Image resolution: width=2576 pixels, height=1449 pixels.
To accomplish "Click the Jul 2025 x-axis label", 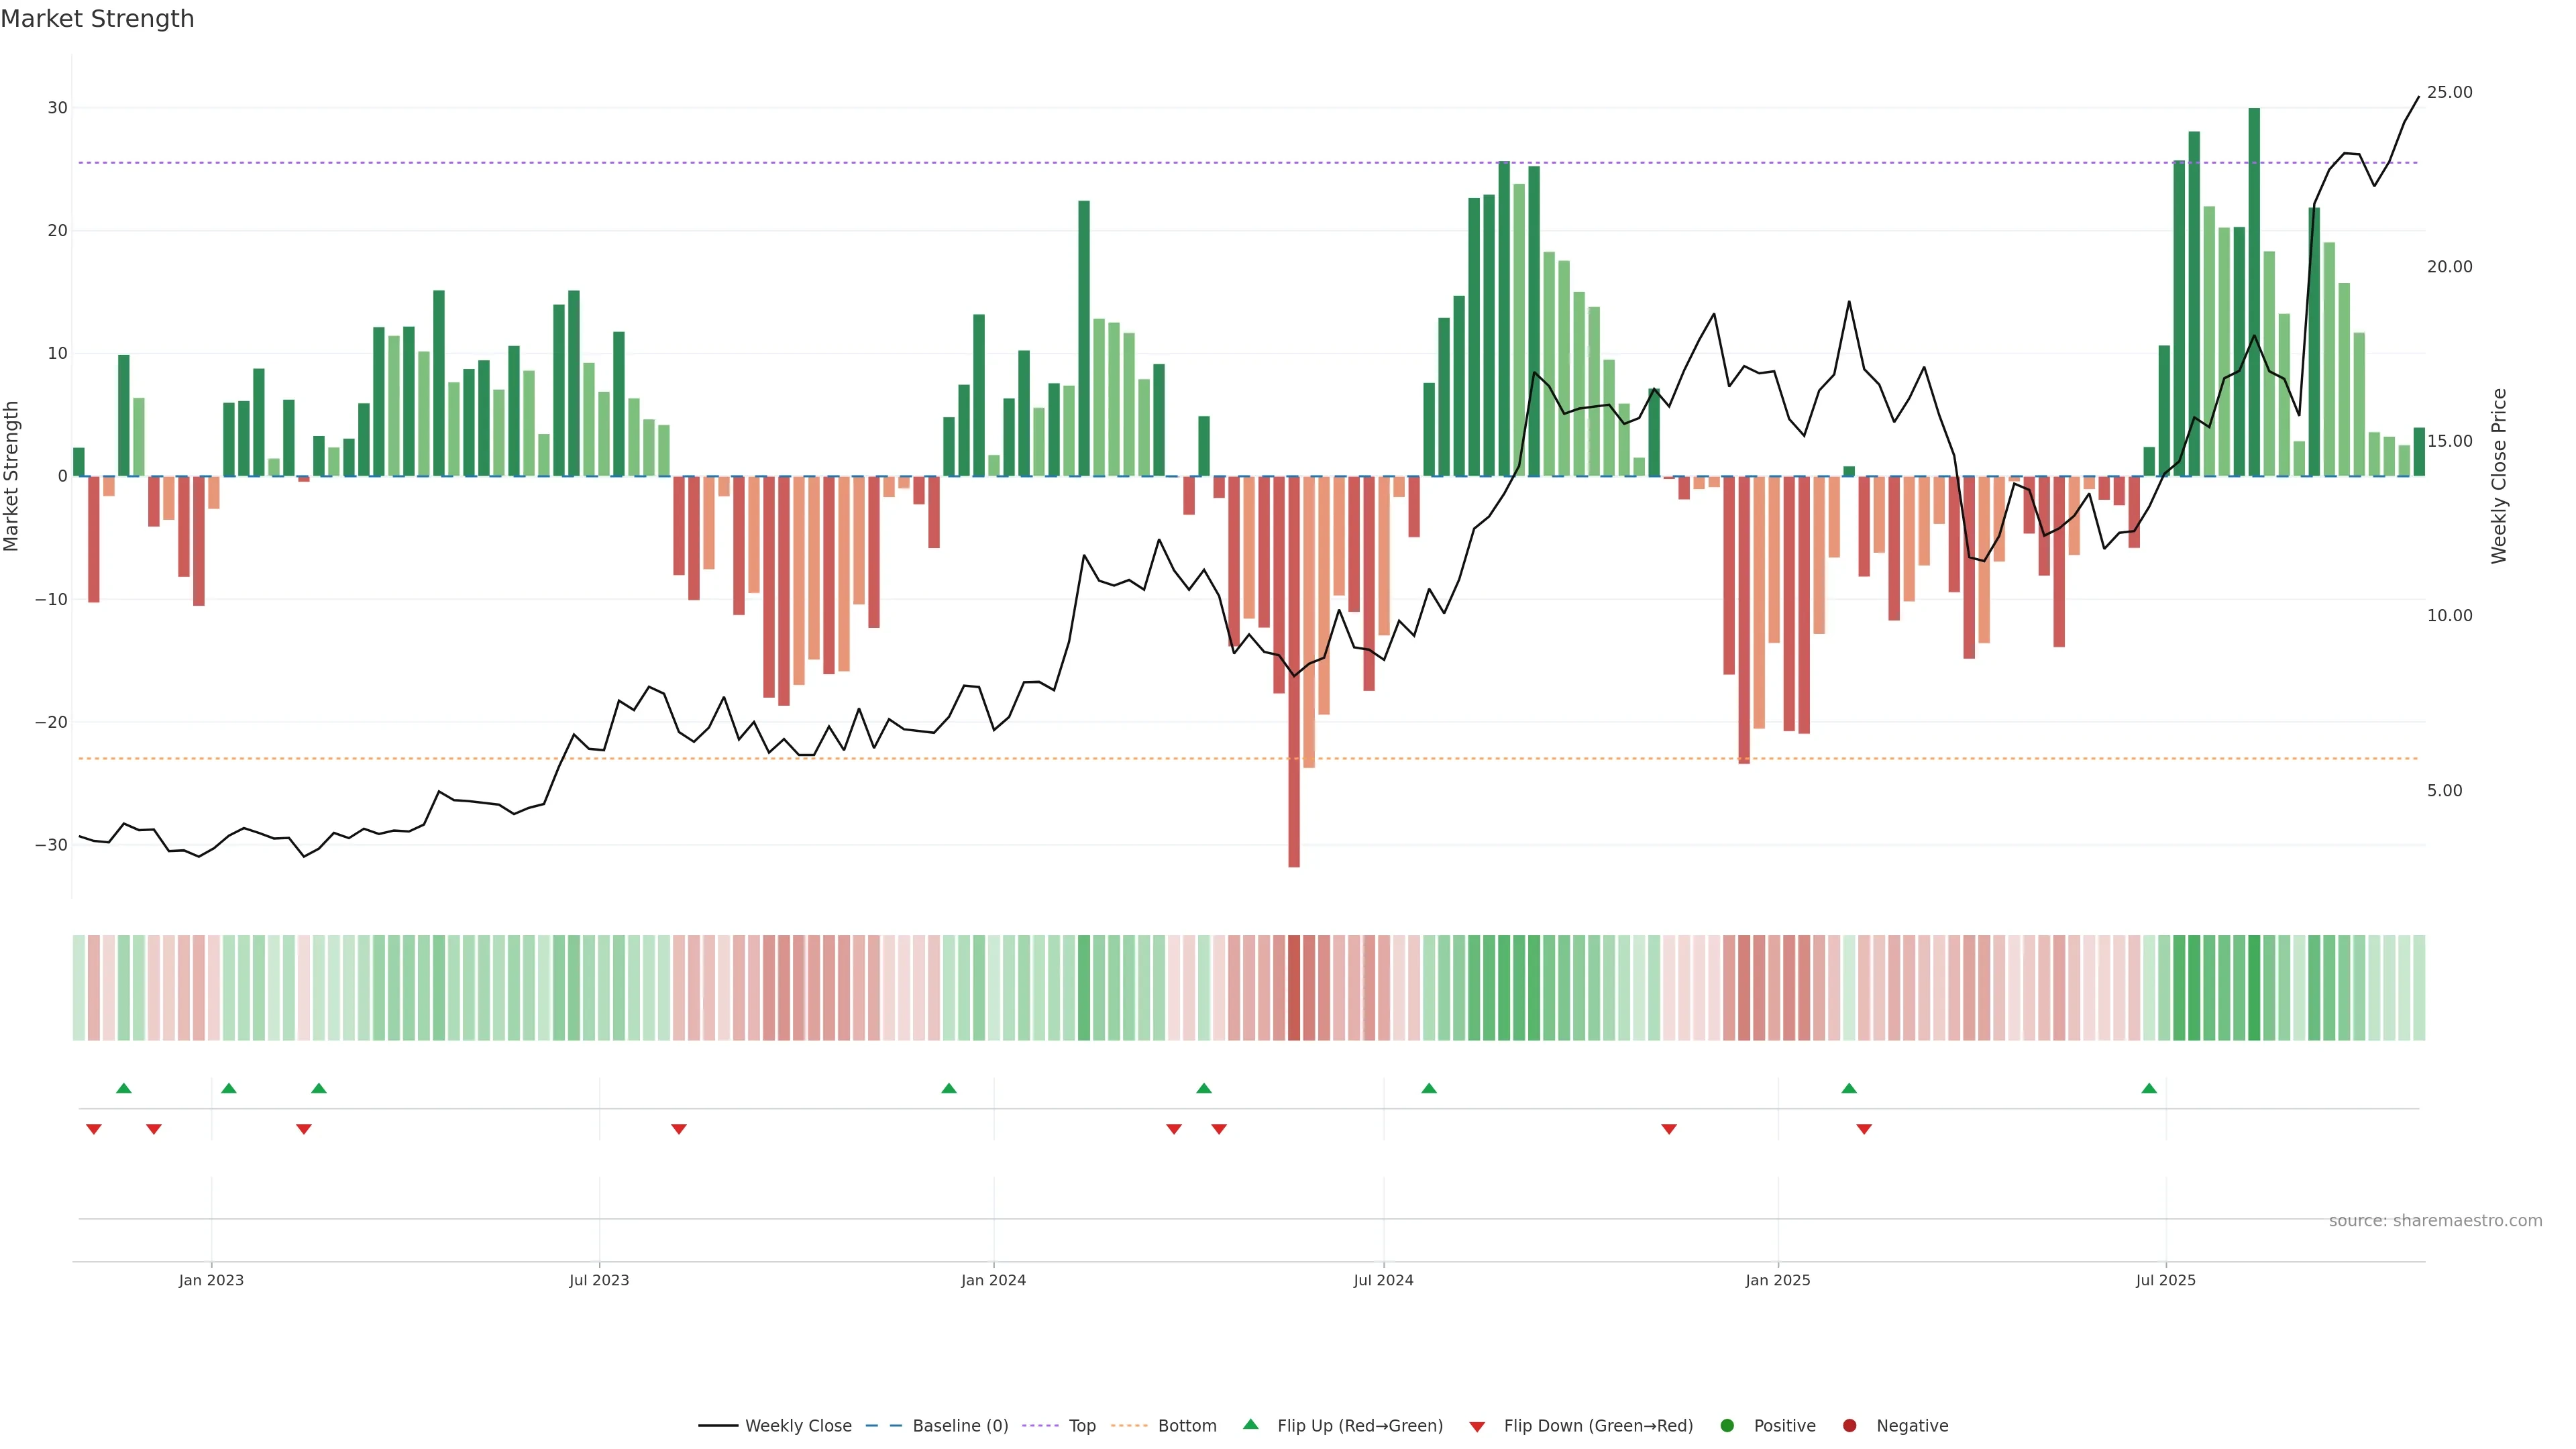I will 2165,1280.
